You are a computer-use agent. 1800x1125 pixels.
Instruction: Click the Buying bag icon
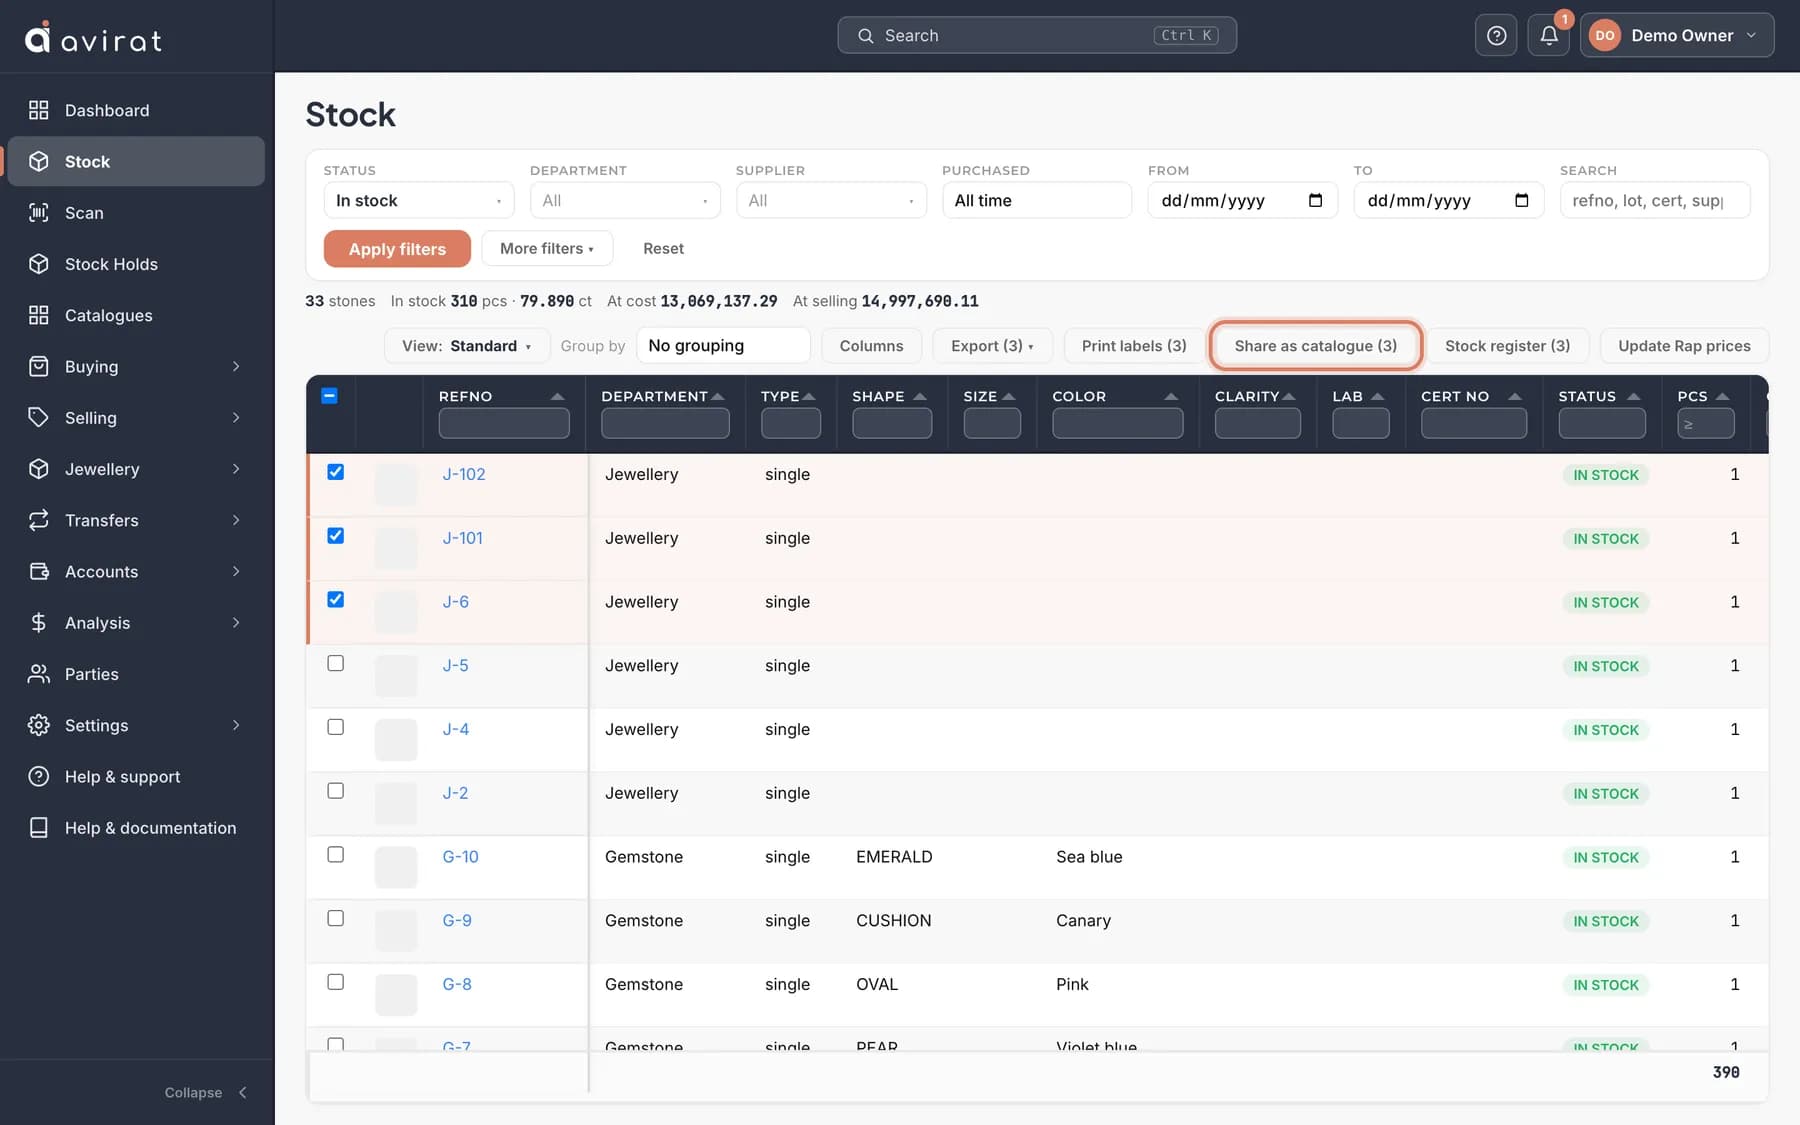click(38, 366)
